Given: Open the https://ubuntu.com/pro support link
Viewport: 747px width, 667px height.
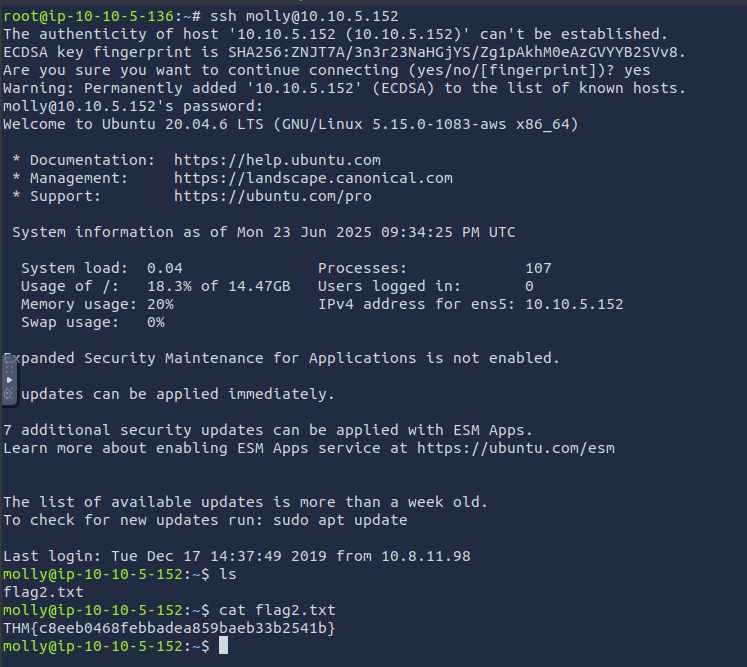Looking at the screenshot, I should (273, 196).
